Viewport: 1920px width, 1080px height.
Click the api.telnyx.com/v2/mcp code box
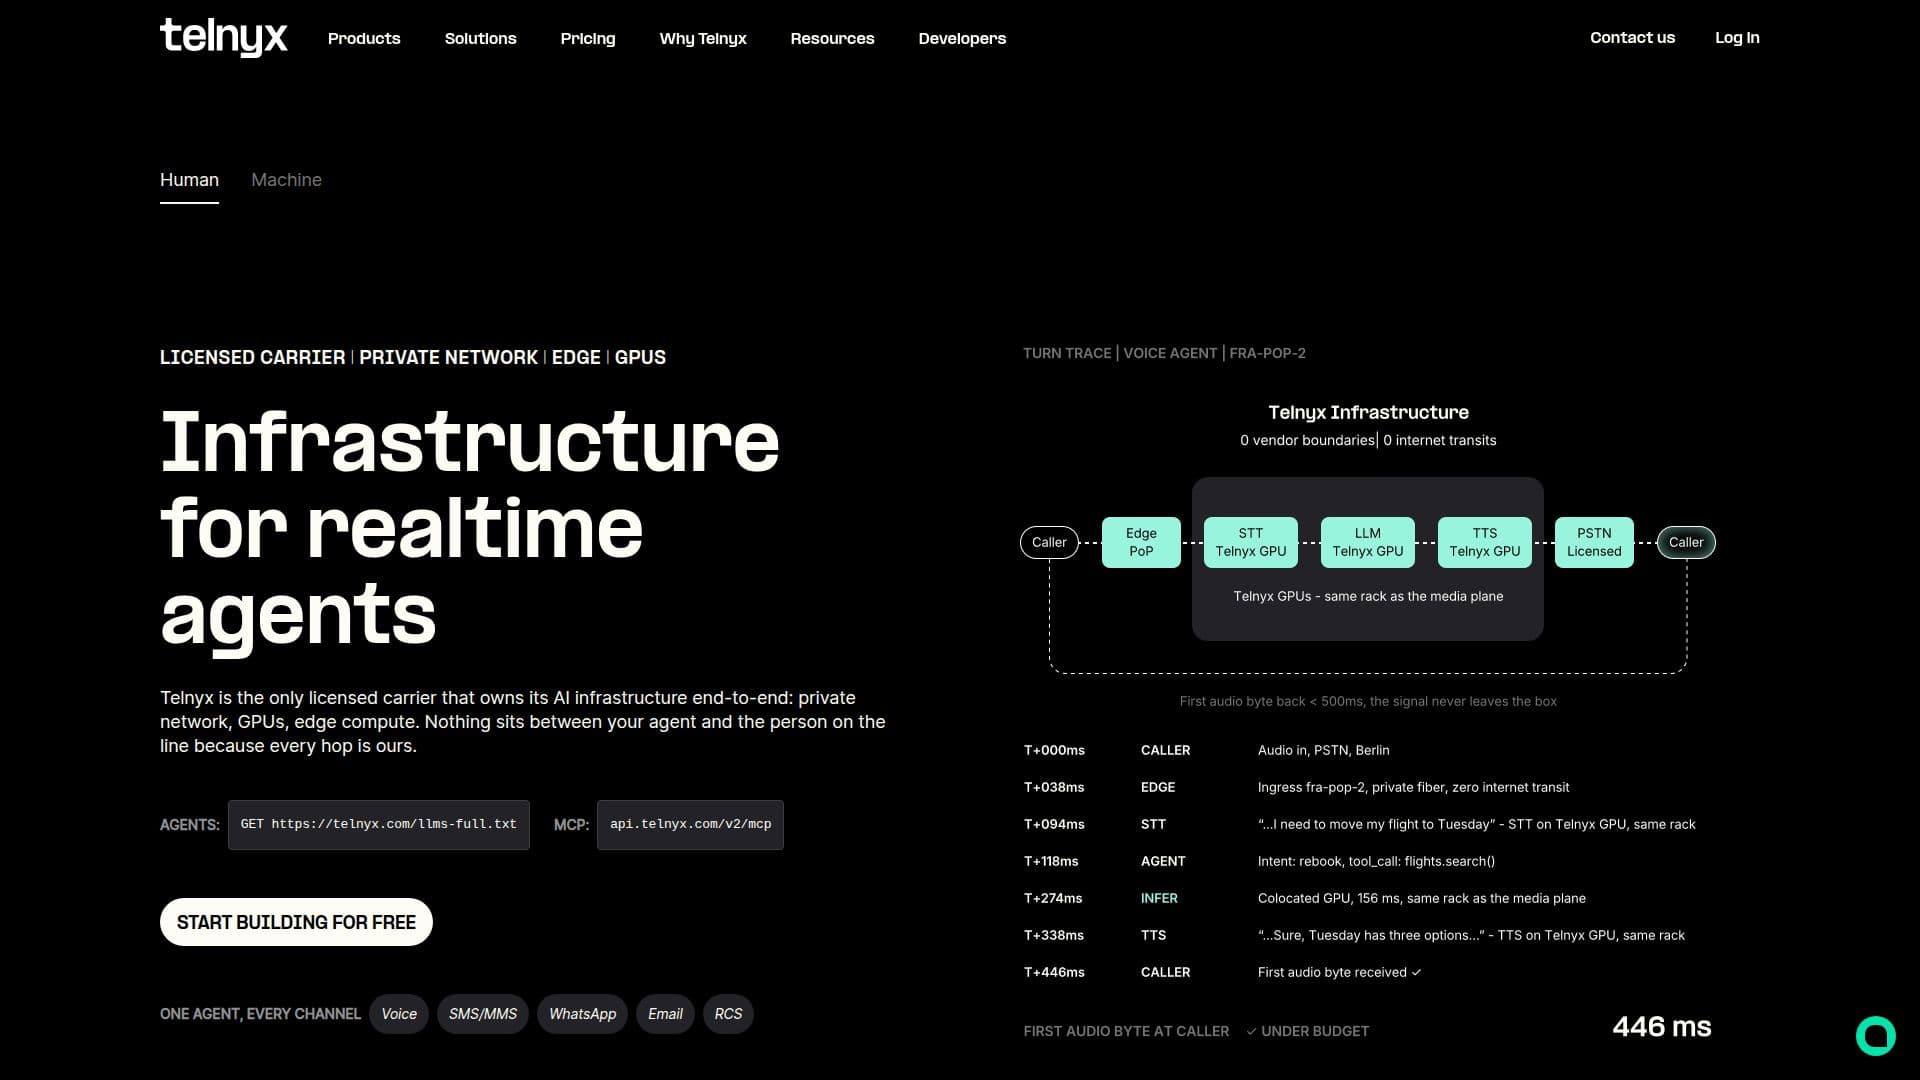[x=690, y=825]
